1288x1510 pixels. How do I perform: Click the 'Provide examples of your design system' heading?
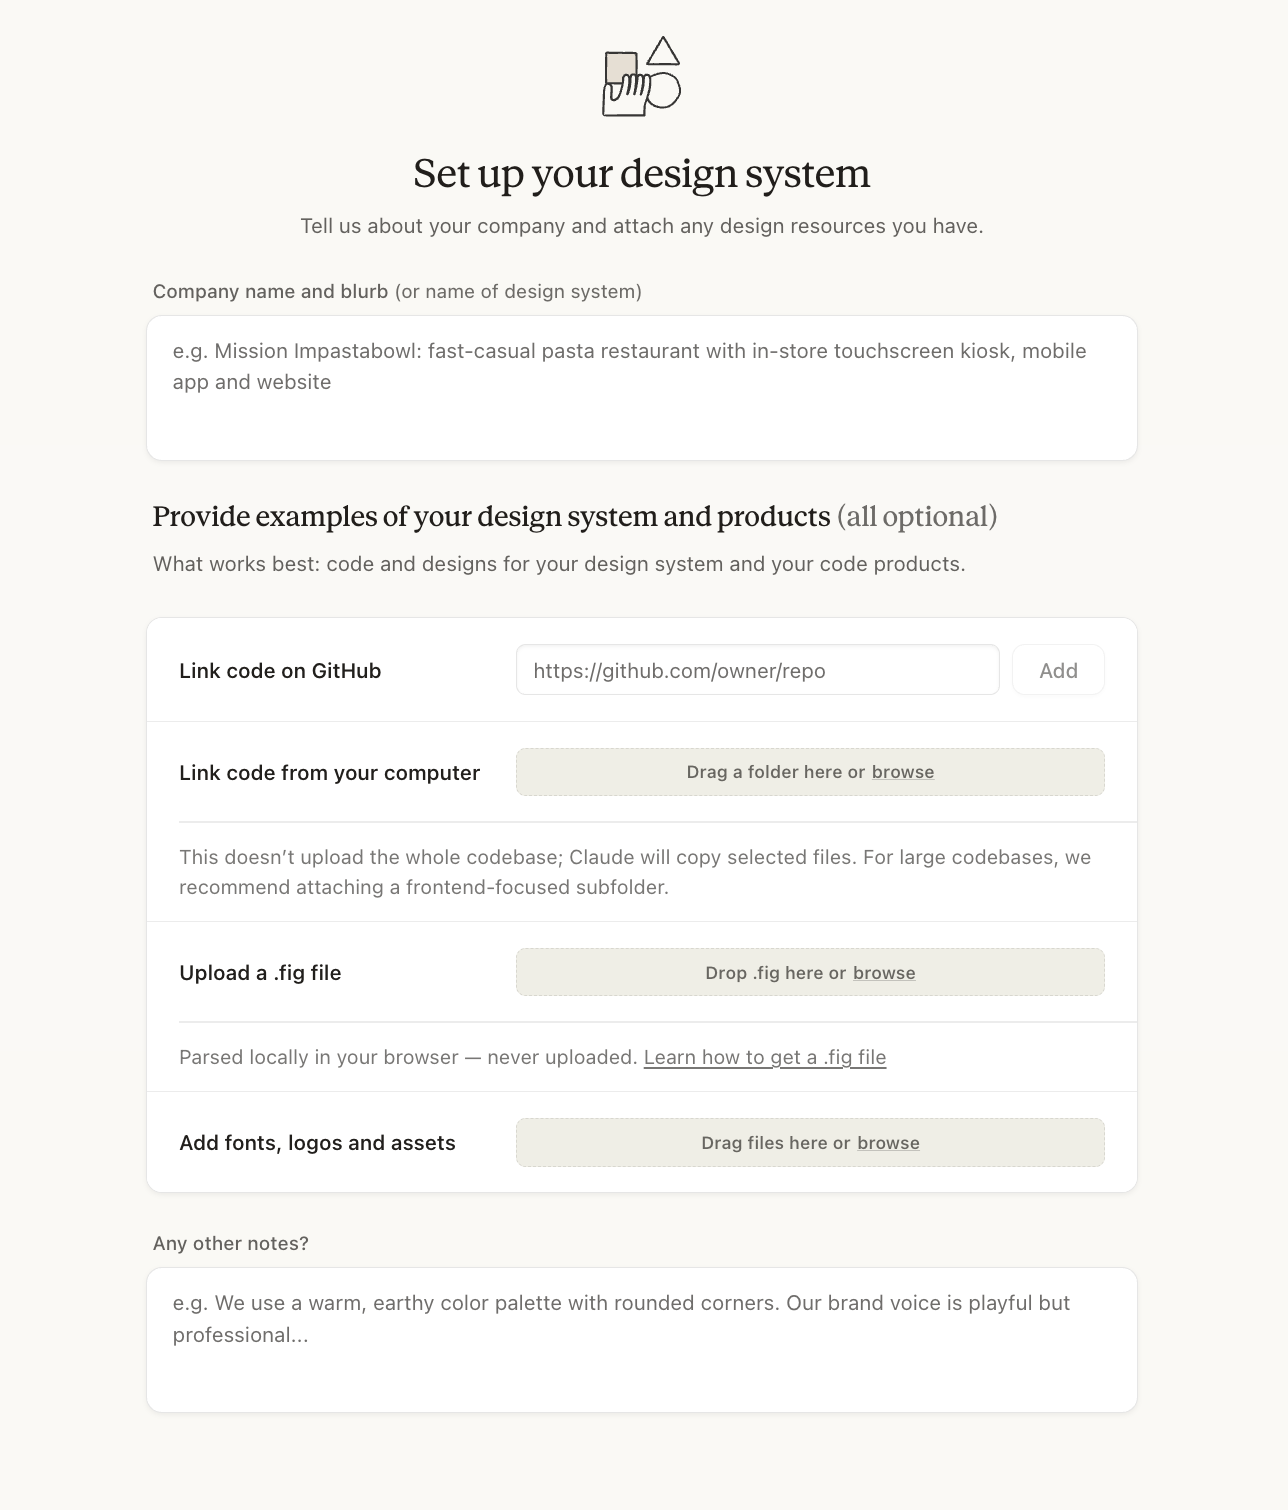tap(491, 516)
